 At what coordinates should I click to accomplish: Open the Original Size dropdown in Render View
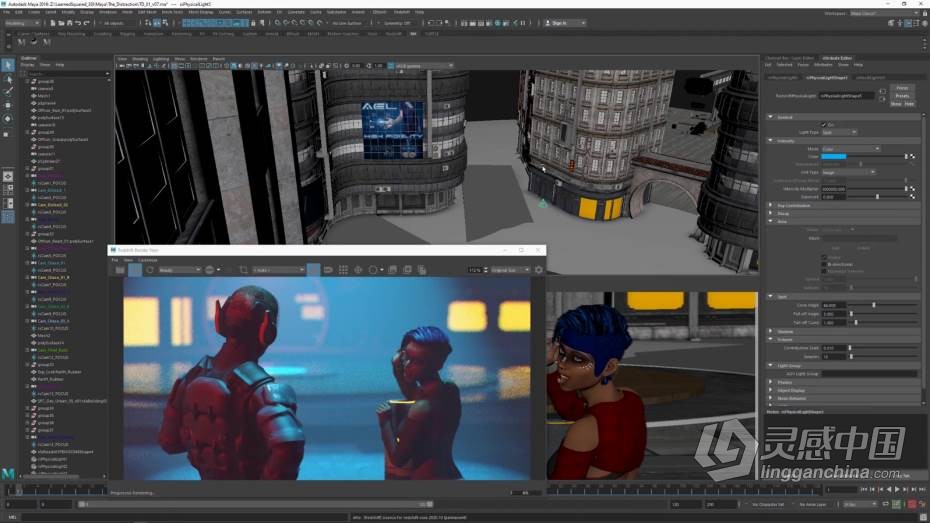(509, 270)
